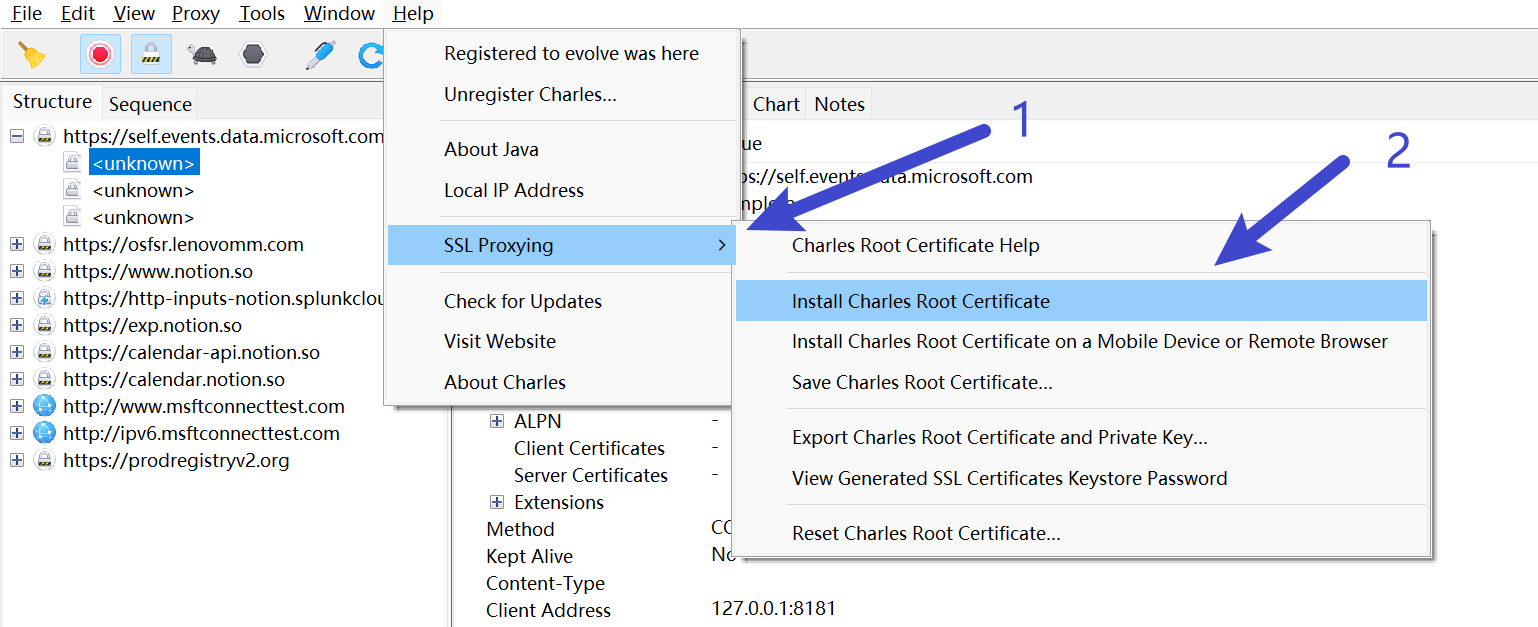1538x627 pixels.
Task: Expand the calendar.notion.so node
Action: [17, 379]
